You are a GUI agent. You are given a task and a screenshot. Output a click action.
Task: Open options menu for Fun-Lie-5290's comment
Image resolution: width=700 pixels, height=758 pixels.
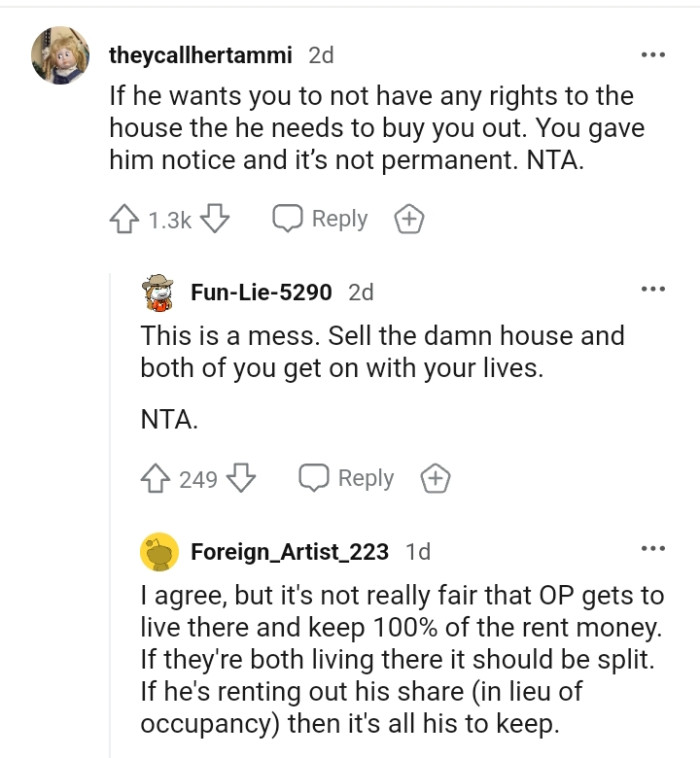point(653,290)
